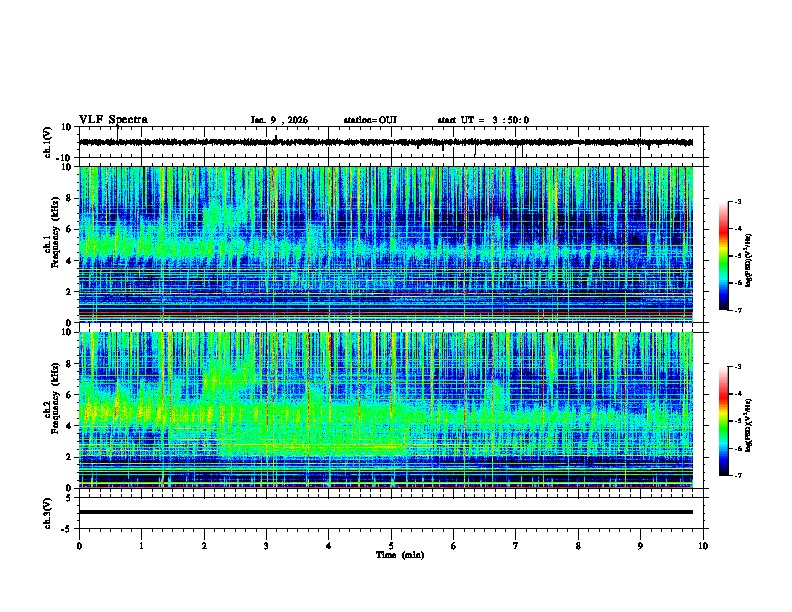This screenshot has width=792, height=612.
Task: Click the '10' tick on the time axis
Action: [x=703, y=546]
